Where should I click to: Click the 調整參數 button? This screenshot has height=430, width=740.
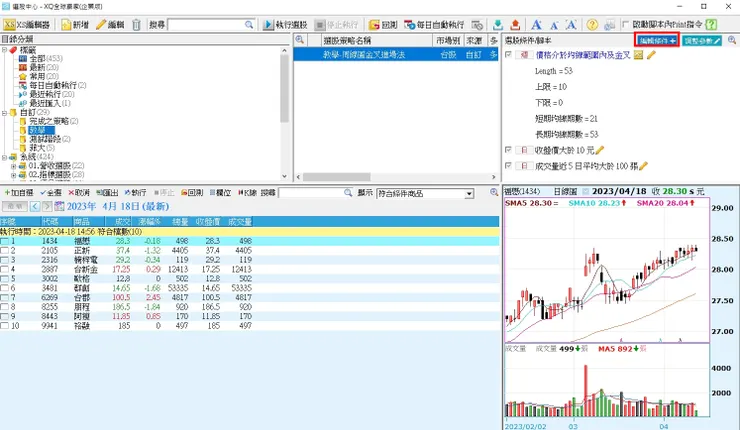(x=702, y=41)
